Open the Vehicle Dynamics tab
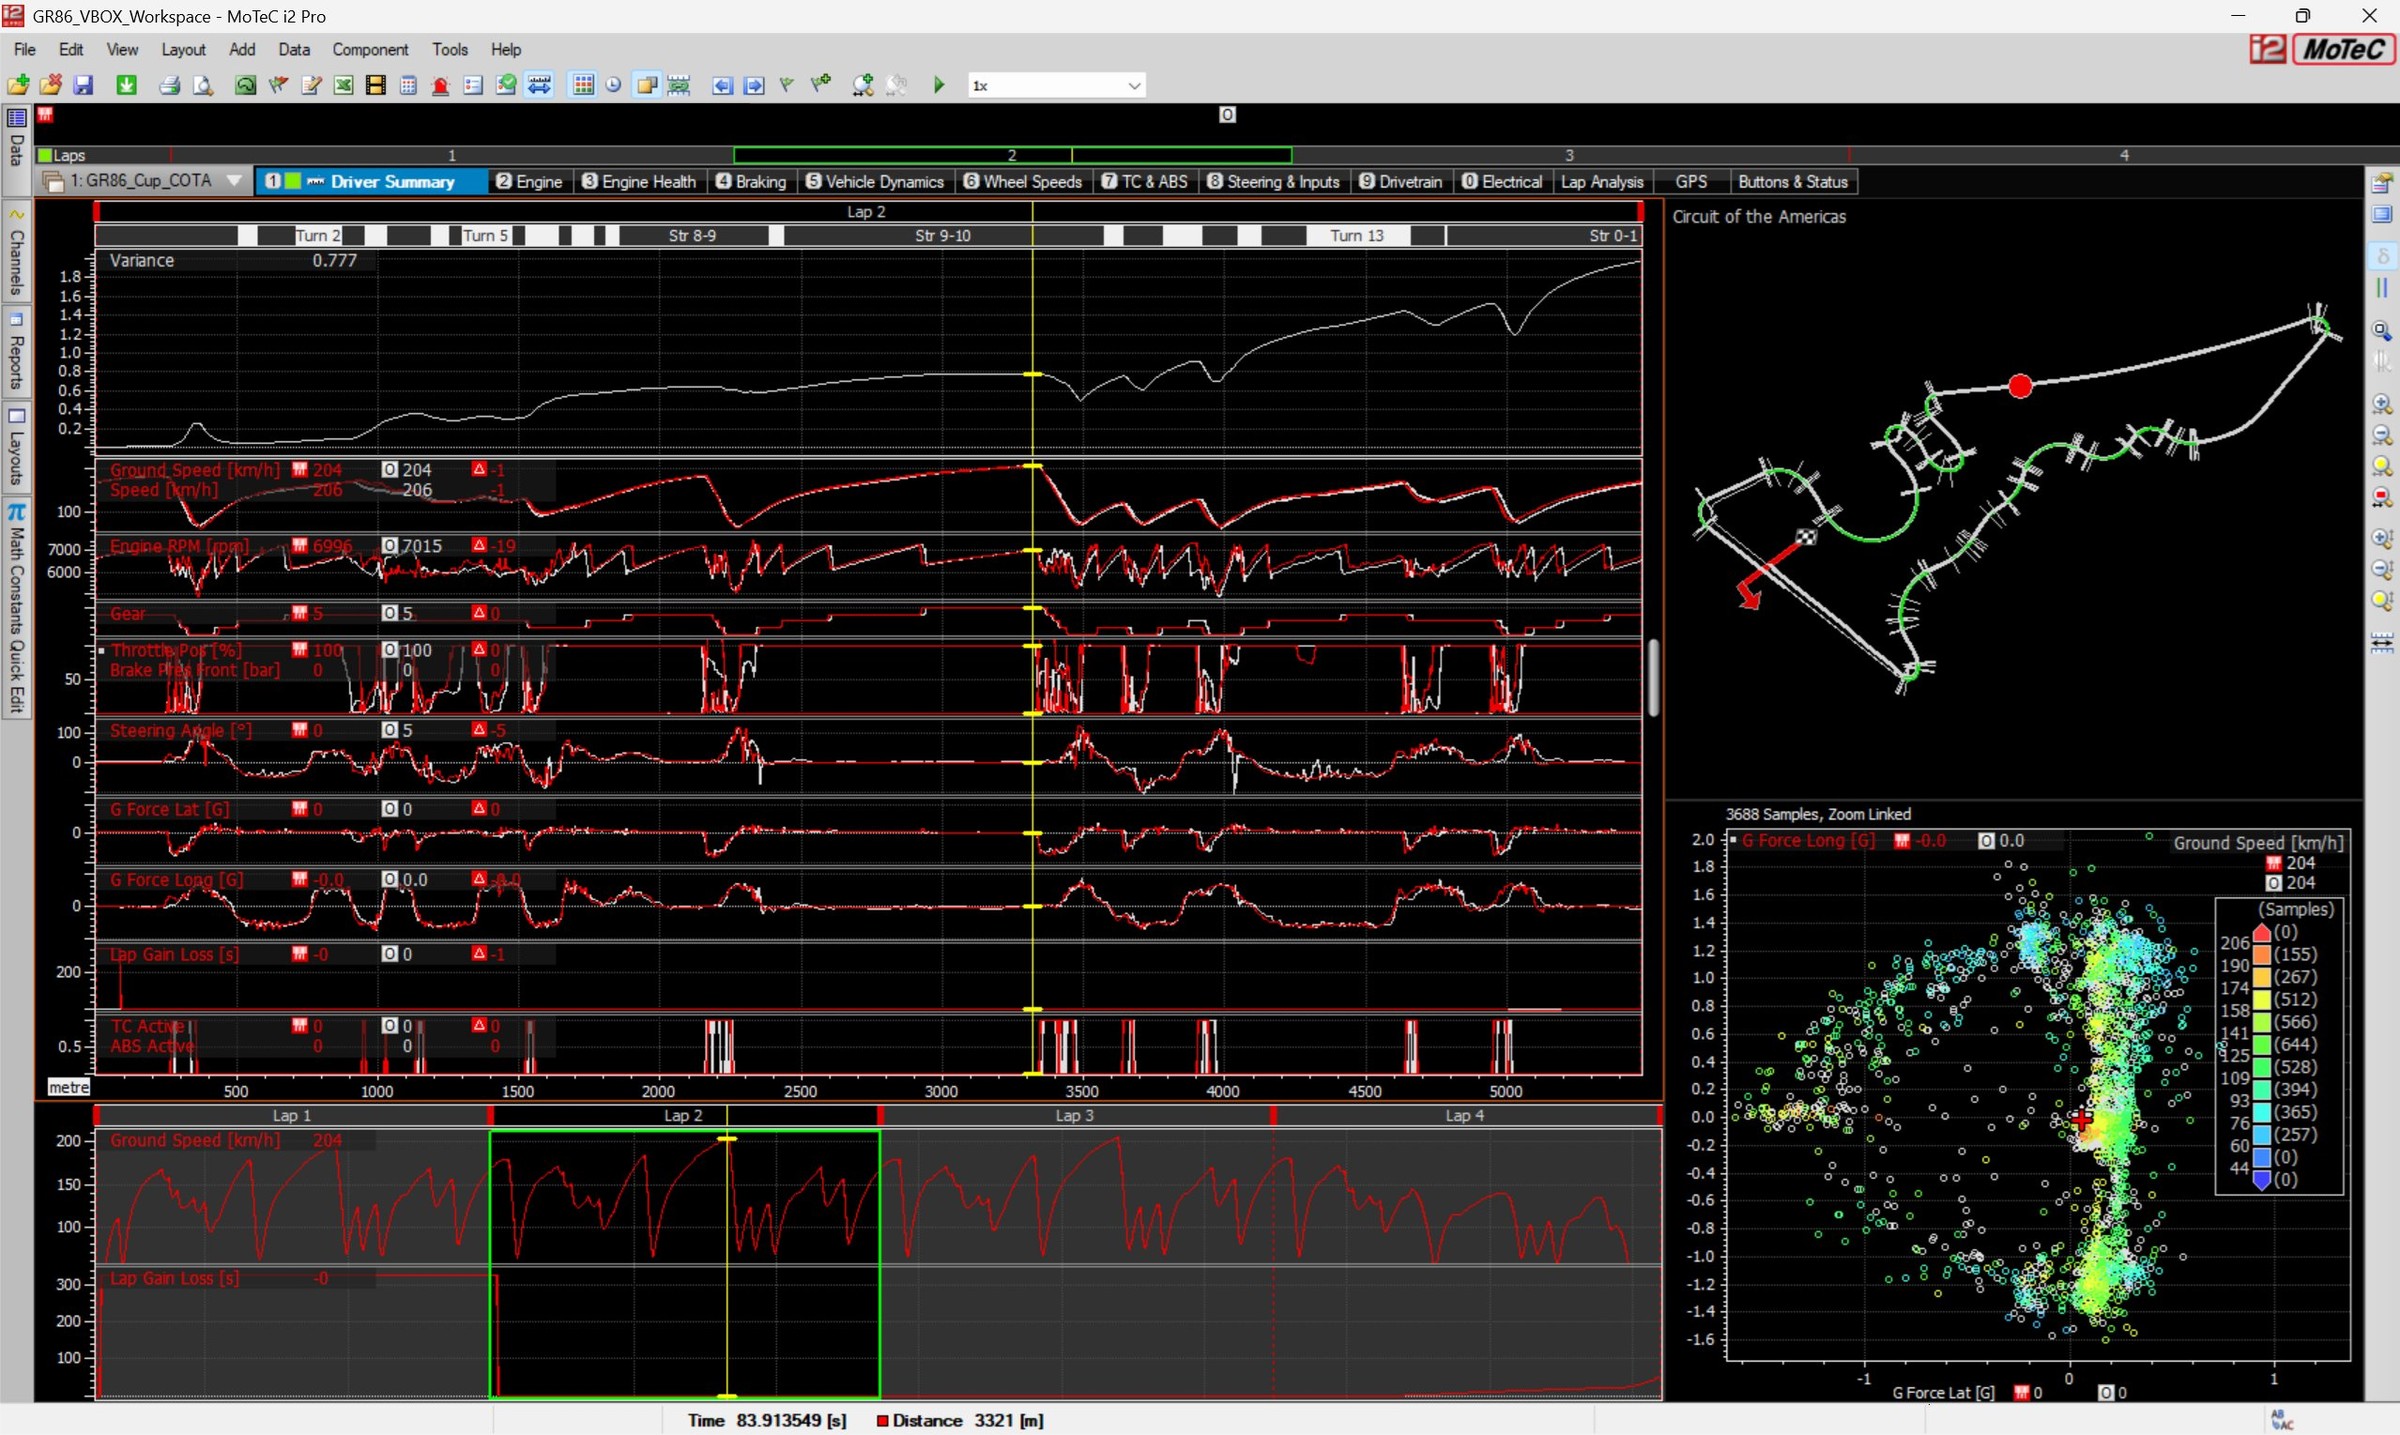This screenshot has height=1435, width=2400. pos(876,182)
